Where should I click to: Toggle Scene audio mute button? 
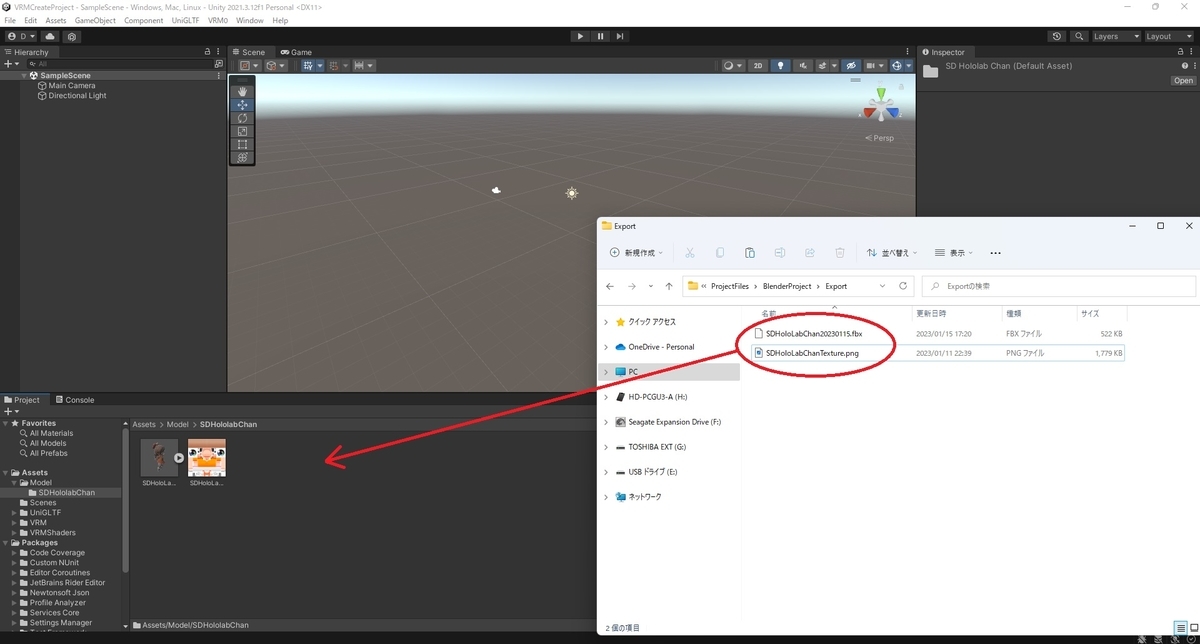click(803, 66)
